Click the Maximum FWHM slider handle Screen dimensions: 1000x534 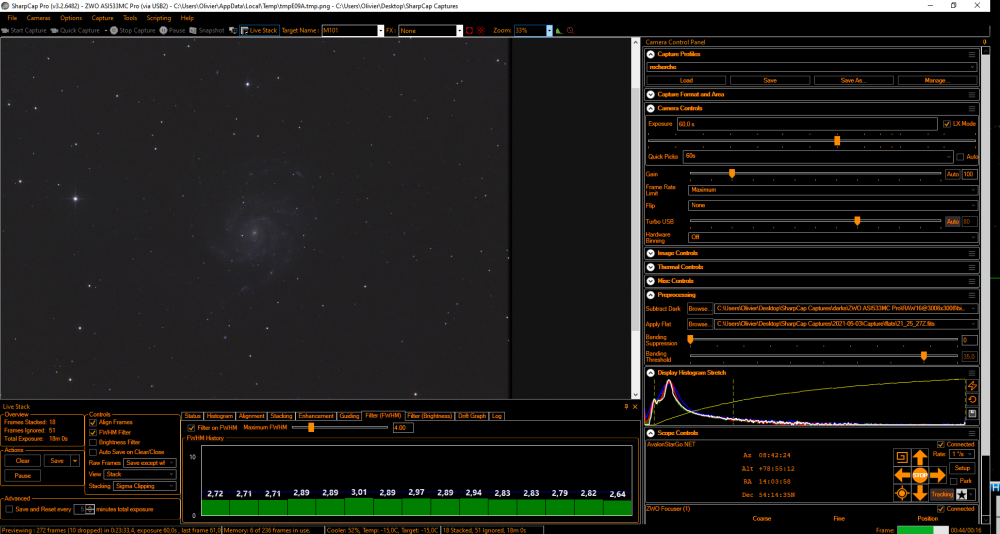pyautogui.click(x=311, y=427)
